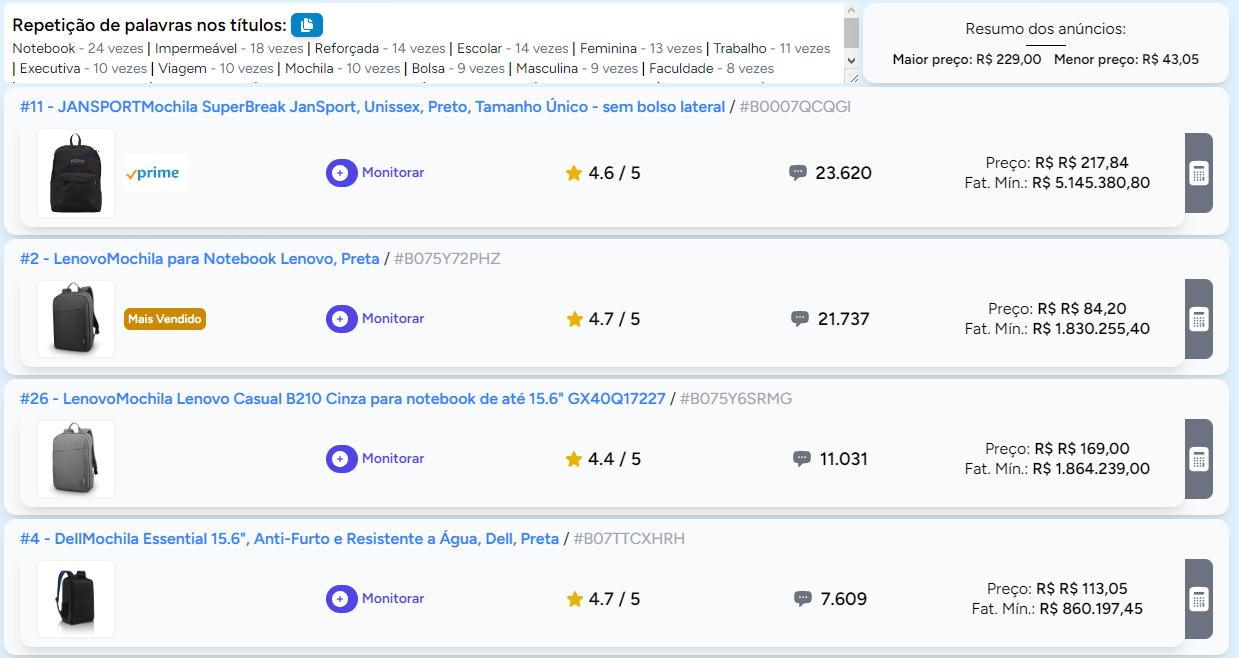Open calculator for Dell Essential backpack
1239x658 pixels.
(x=1198, y=599)
